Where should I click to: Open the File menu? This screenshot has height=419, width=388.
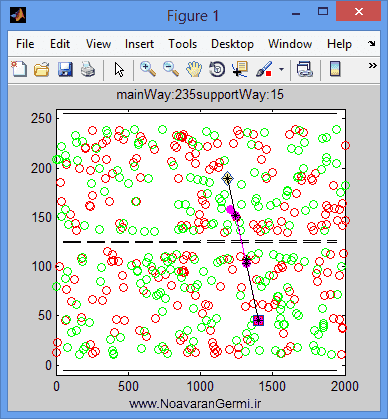click(x=25, y=44)
